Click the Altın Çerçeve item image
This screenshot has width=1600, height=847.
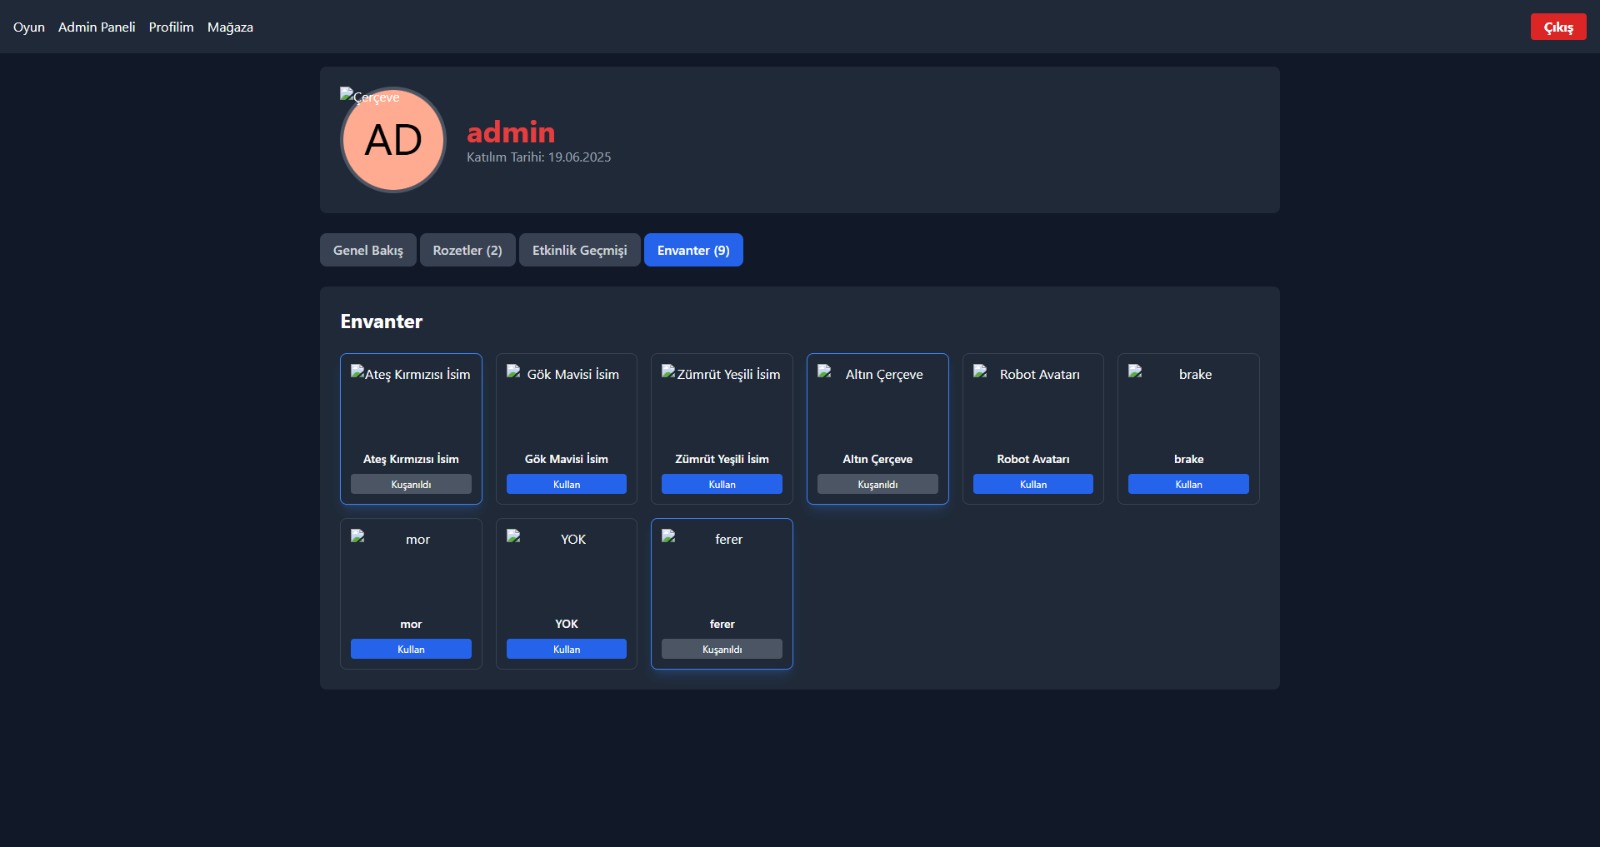pos(877,404)
